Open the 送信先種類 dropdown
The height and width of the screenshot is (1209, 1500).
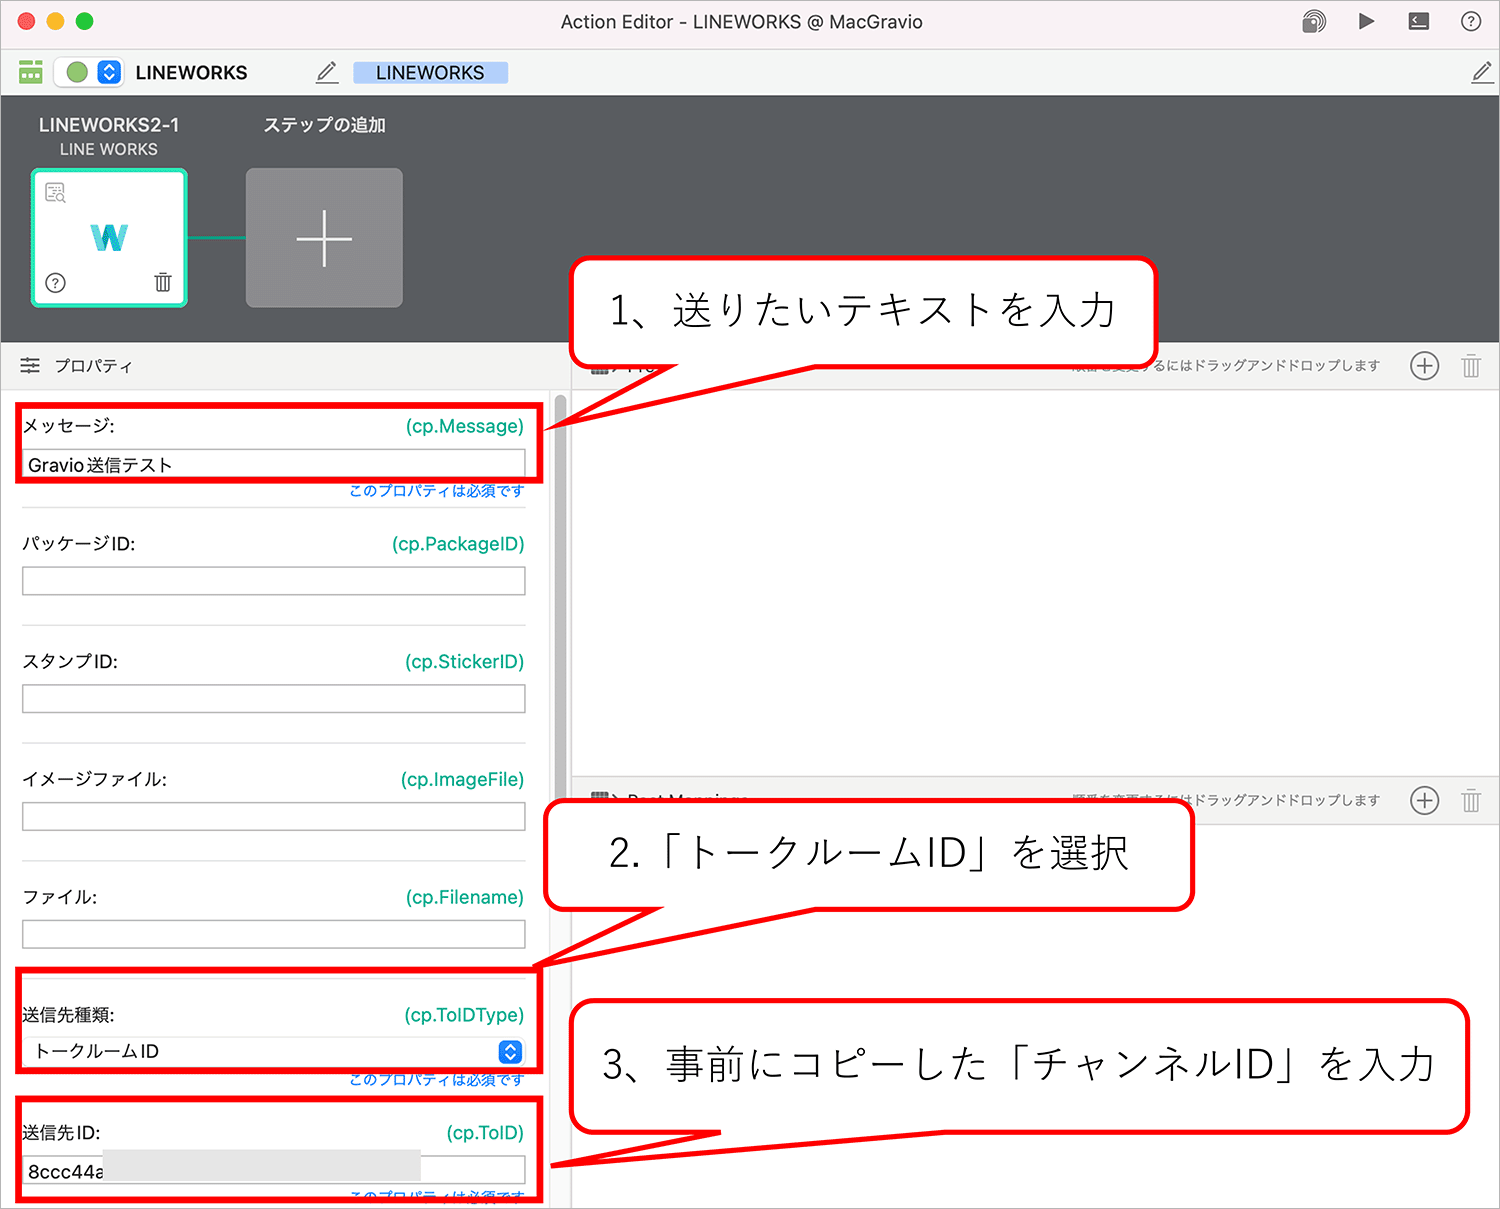pos(274,1051)
